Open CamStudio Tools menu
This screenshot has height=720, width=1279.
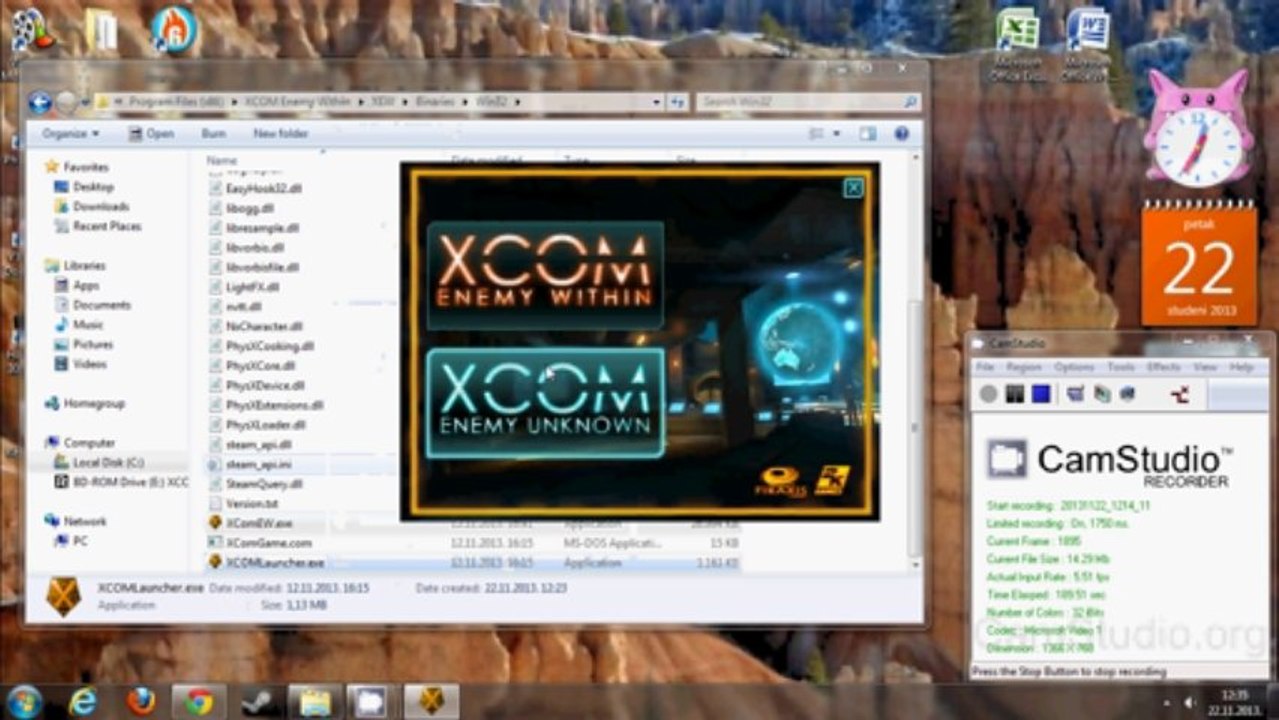point(1121,367)
